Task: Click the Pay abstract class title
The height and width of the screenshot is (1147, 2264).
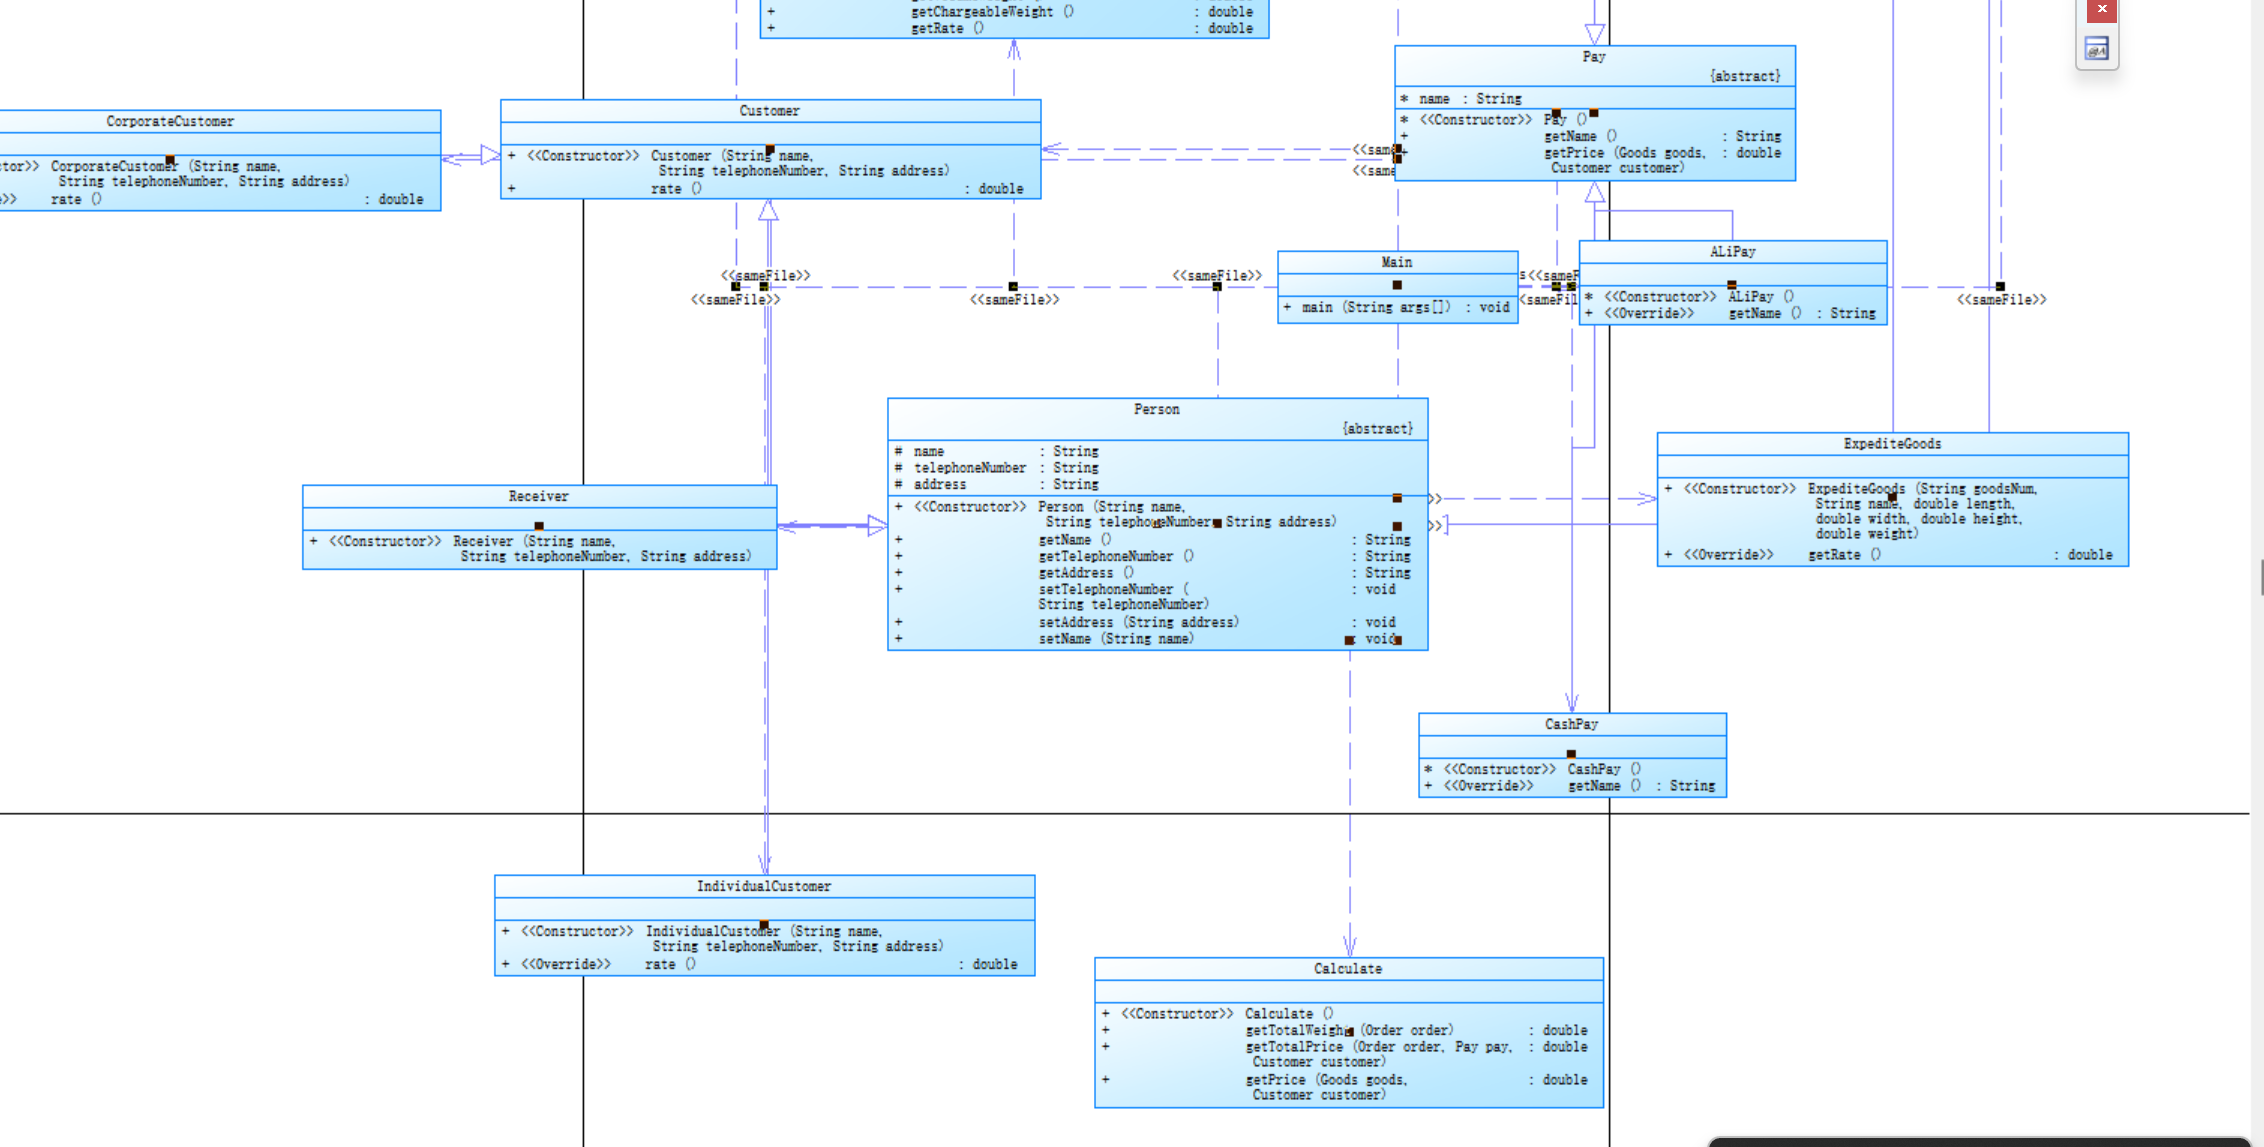Action: pos(1593,57)
